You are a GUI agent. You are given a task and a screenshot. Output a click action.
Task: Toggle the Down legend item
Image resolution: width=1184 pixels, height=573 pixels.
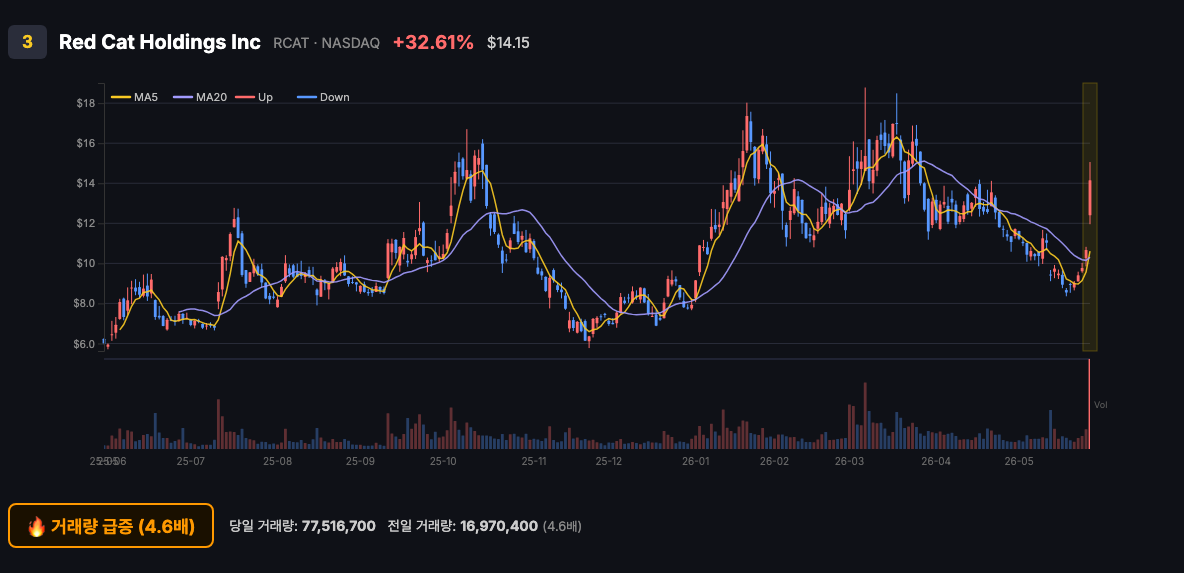point(323,97)
